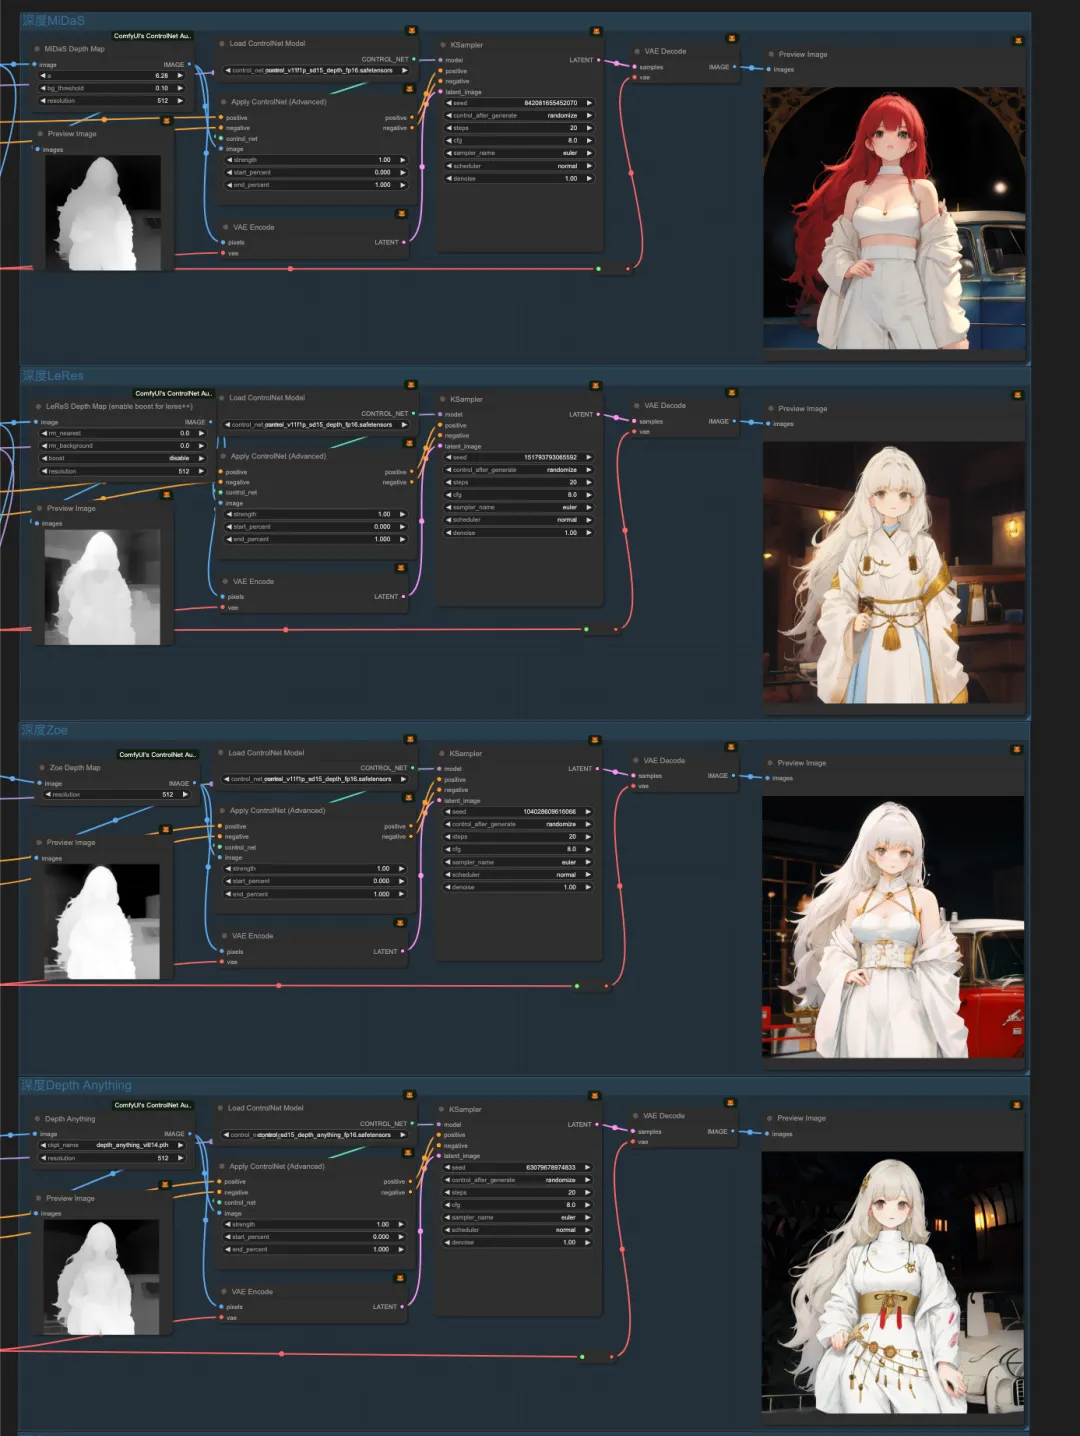
Task: Collapse the LeReS Depth Map node via its title dot
Action: pos(40,406)
